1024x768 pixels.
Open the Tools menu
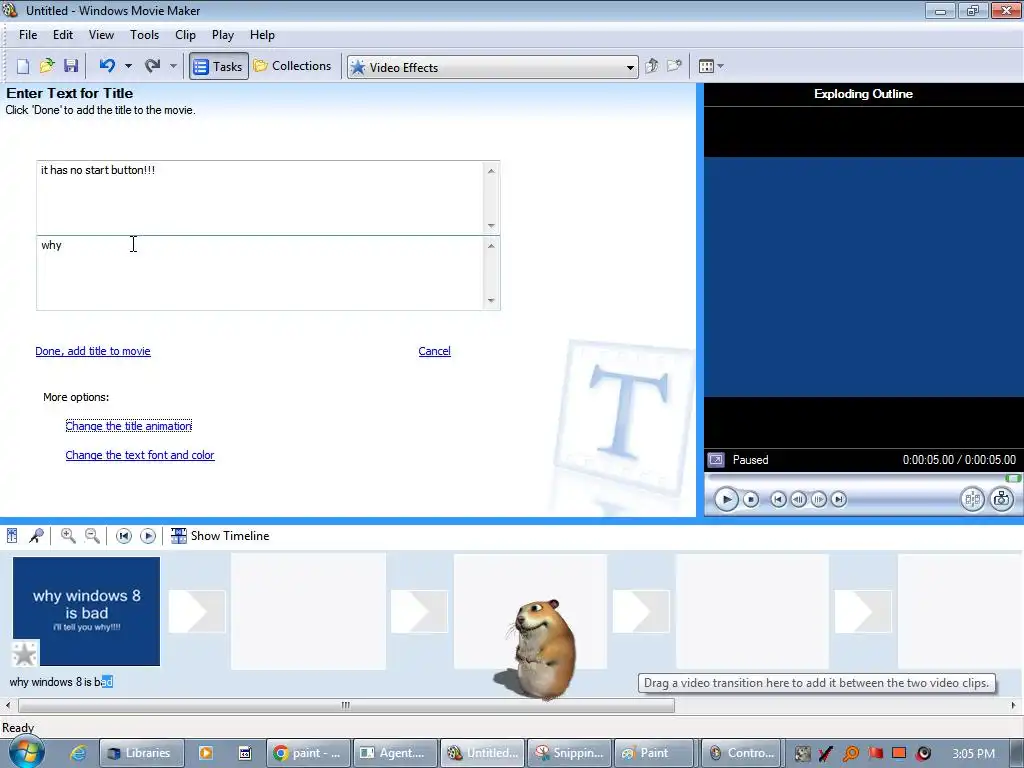[x=144, y=35]
